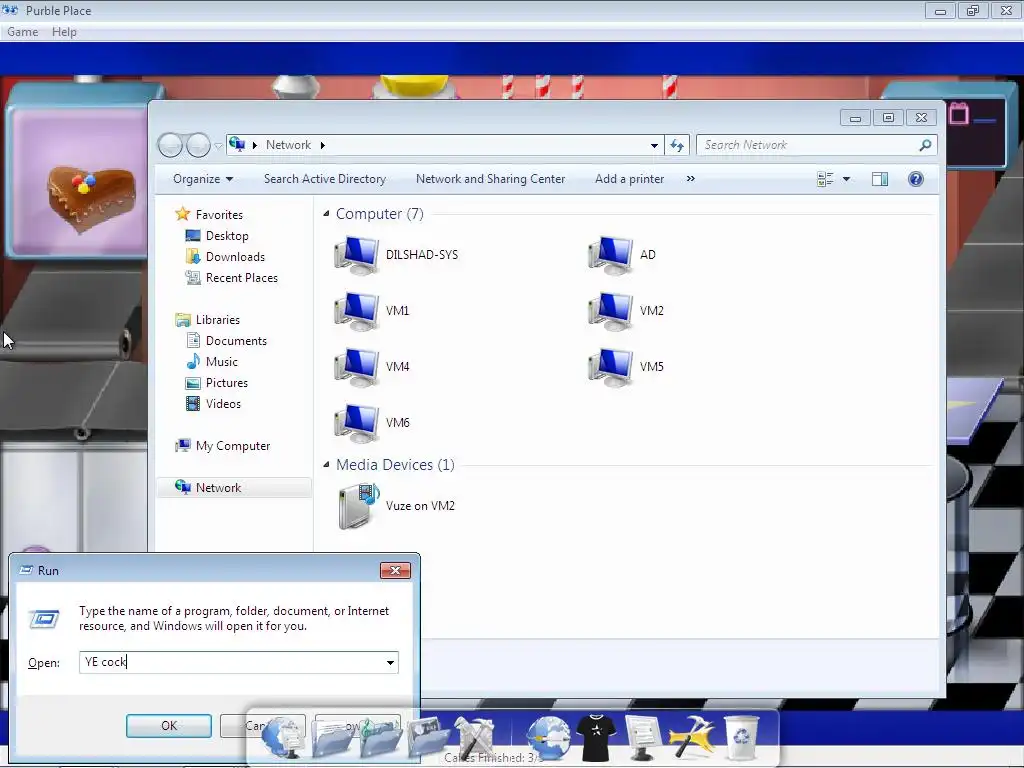1024x768 pixels.
Task: Open the Help menu in Purble Place
Action: click(x=64, y=32)
